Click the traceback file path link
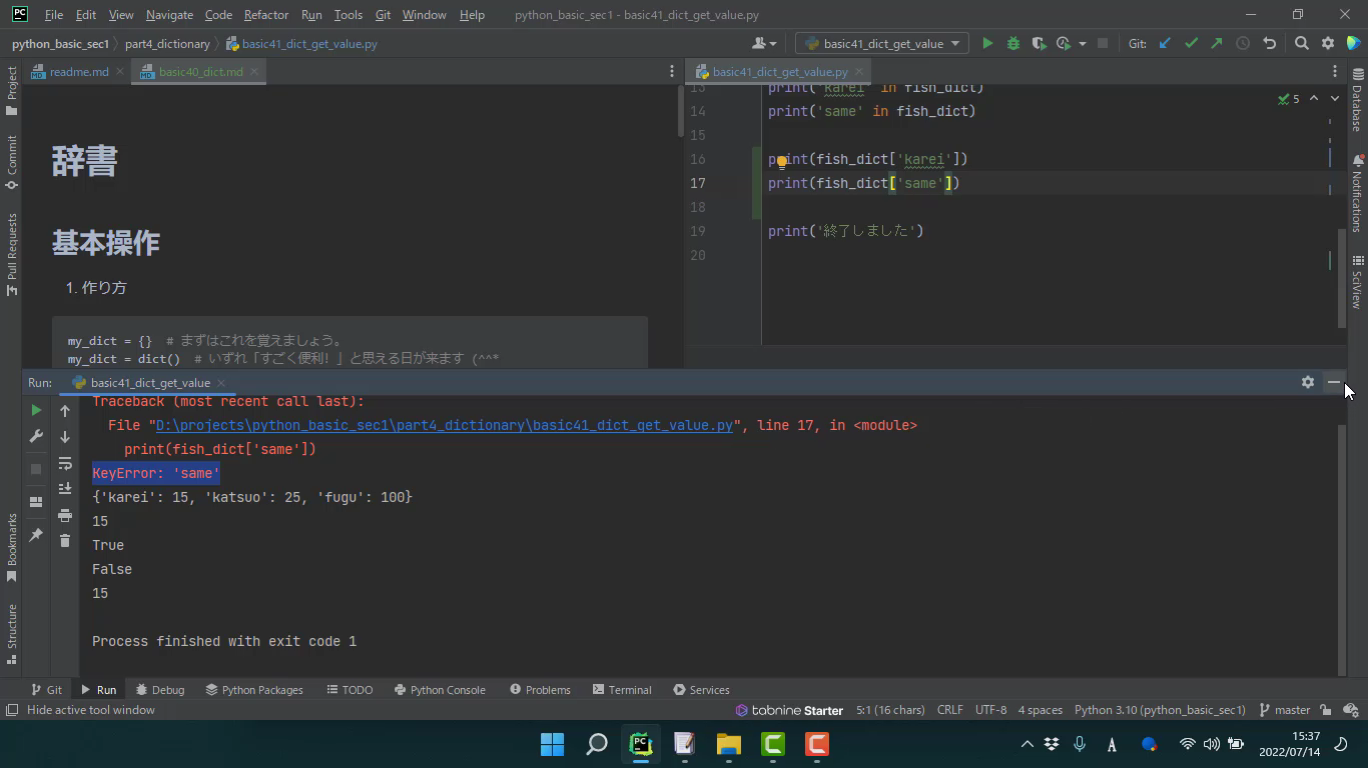1368x768 pixels. [x=444, y=425]
